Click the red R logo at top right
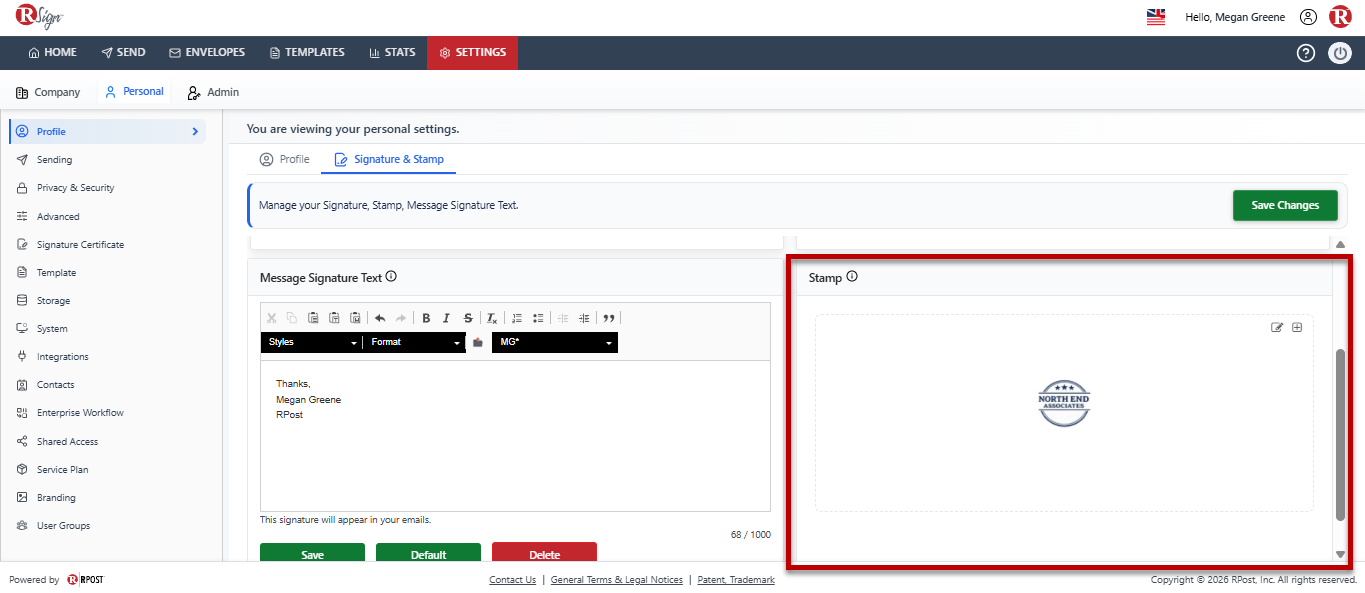Screen dimensions: 1365x593 tap(1340, 17)
